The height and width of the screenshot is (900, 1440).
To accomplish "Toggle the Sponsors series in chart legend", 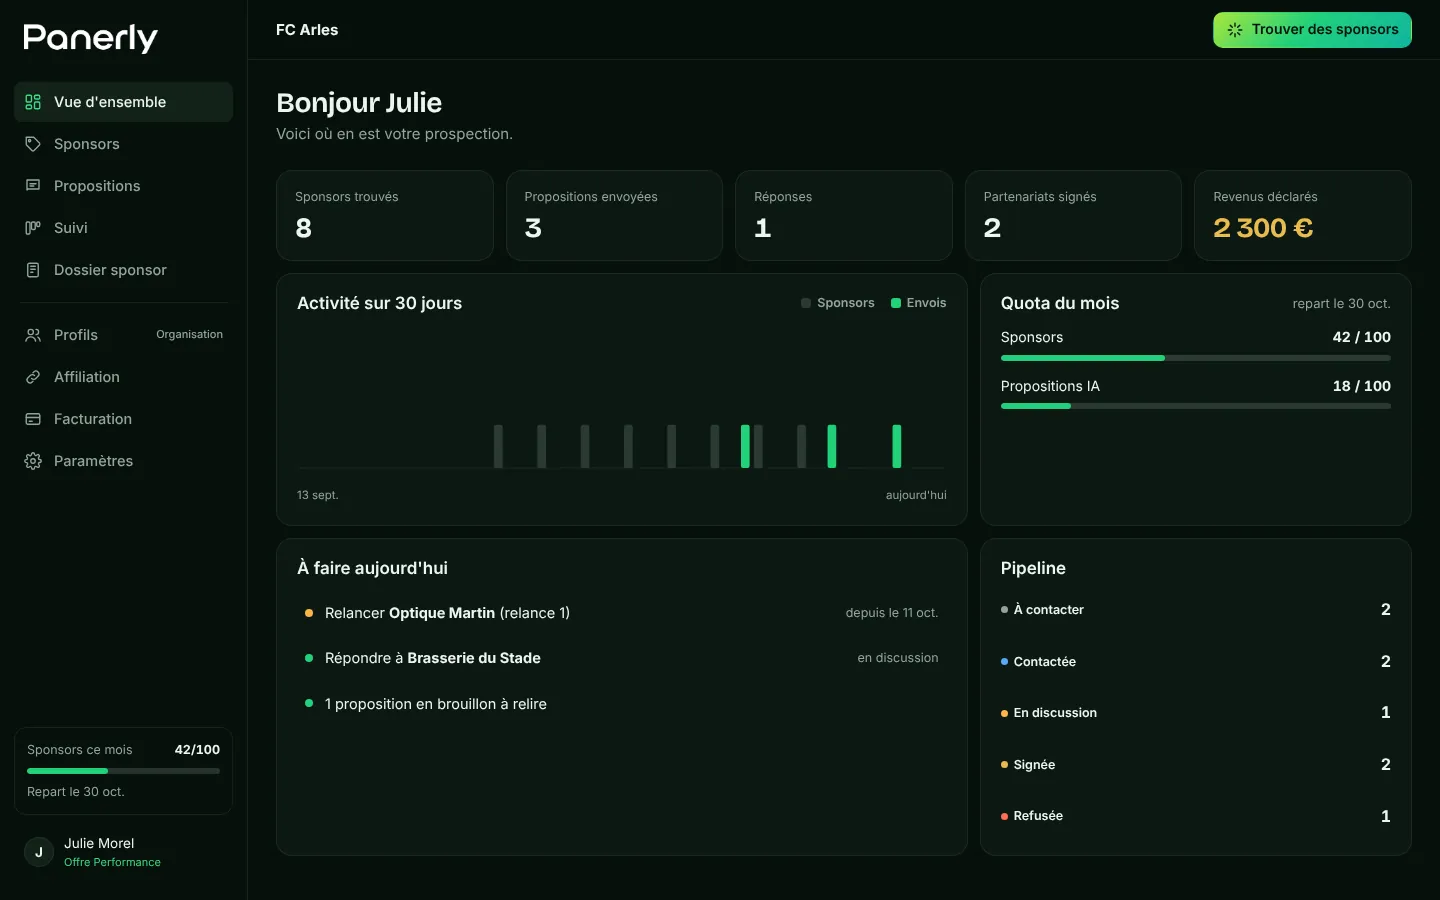I will point(838,303).
